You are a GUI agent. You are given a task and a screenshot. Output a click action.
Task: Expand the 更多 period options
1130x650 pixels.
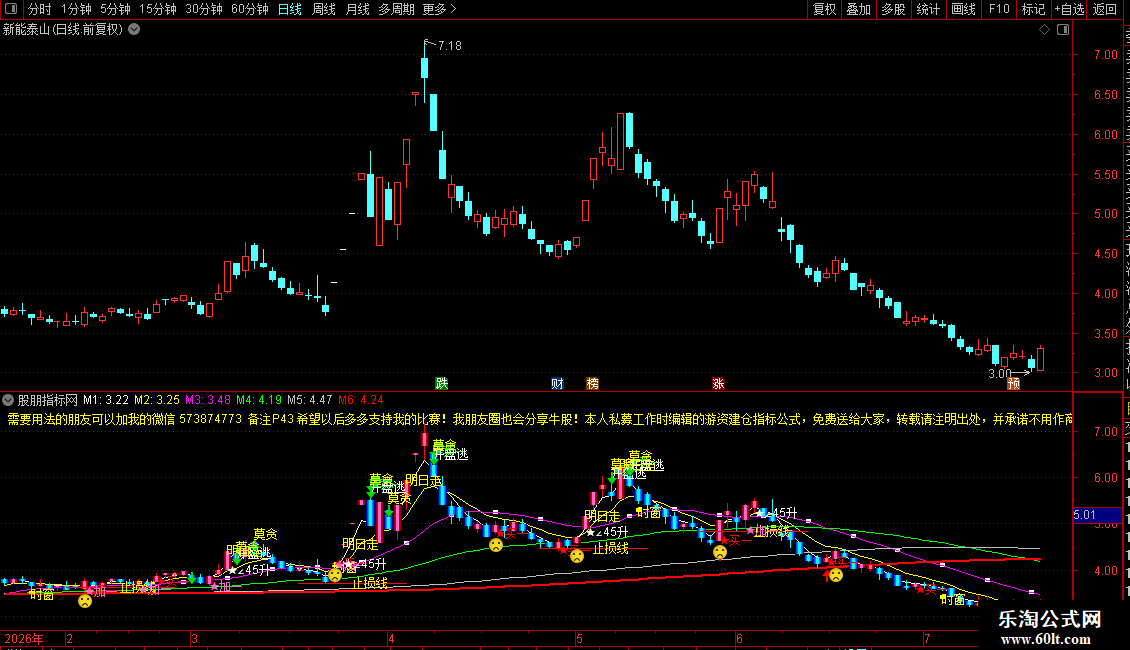tap(439, 9)
